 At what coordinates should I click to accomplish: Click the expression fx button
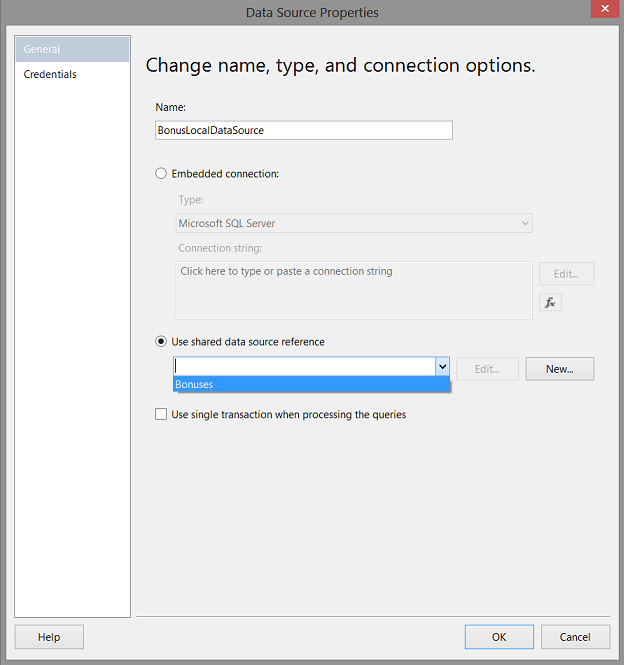tap(550, 302)
